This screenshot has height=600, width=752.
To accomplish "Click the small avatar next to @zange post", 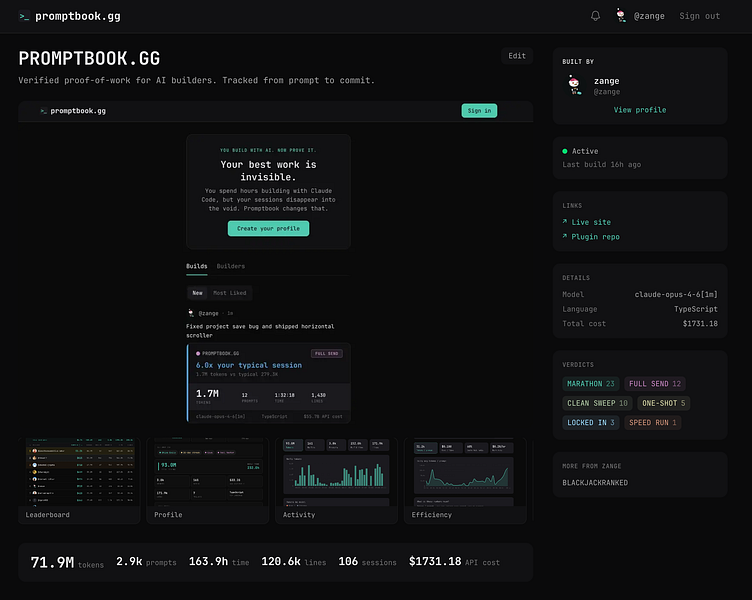I will tap(191, 313).
